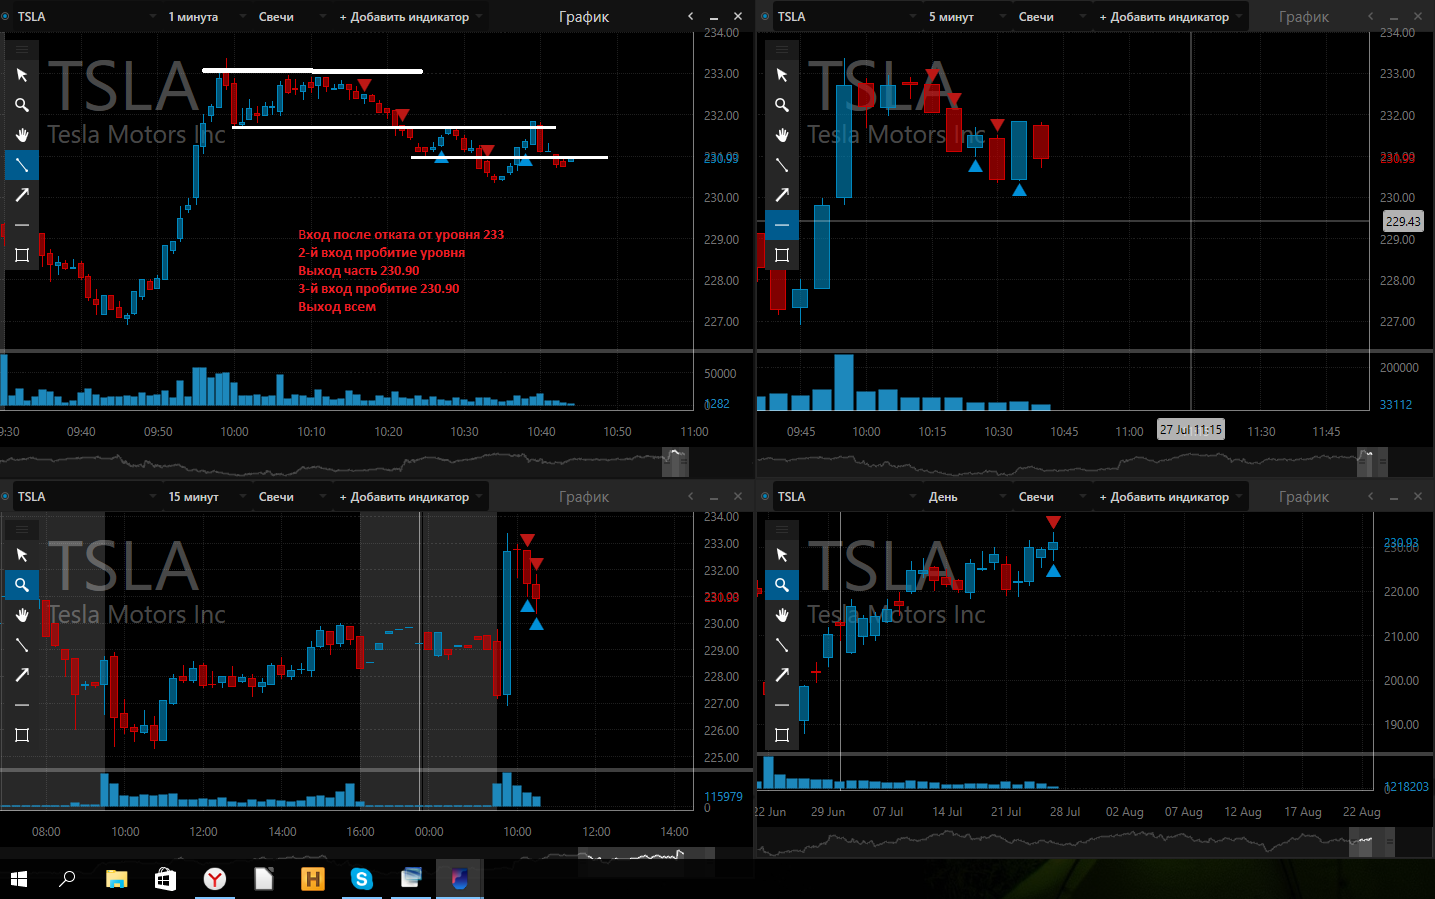Select the pointer tool in the 1-minute chart

pos(22,75)
